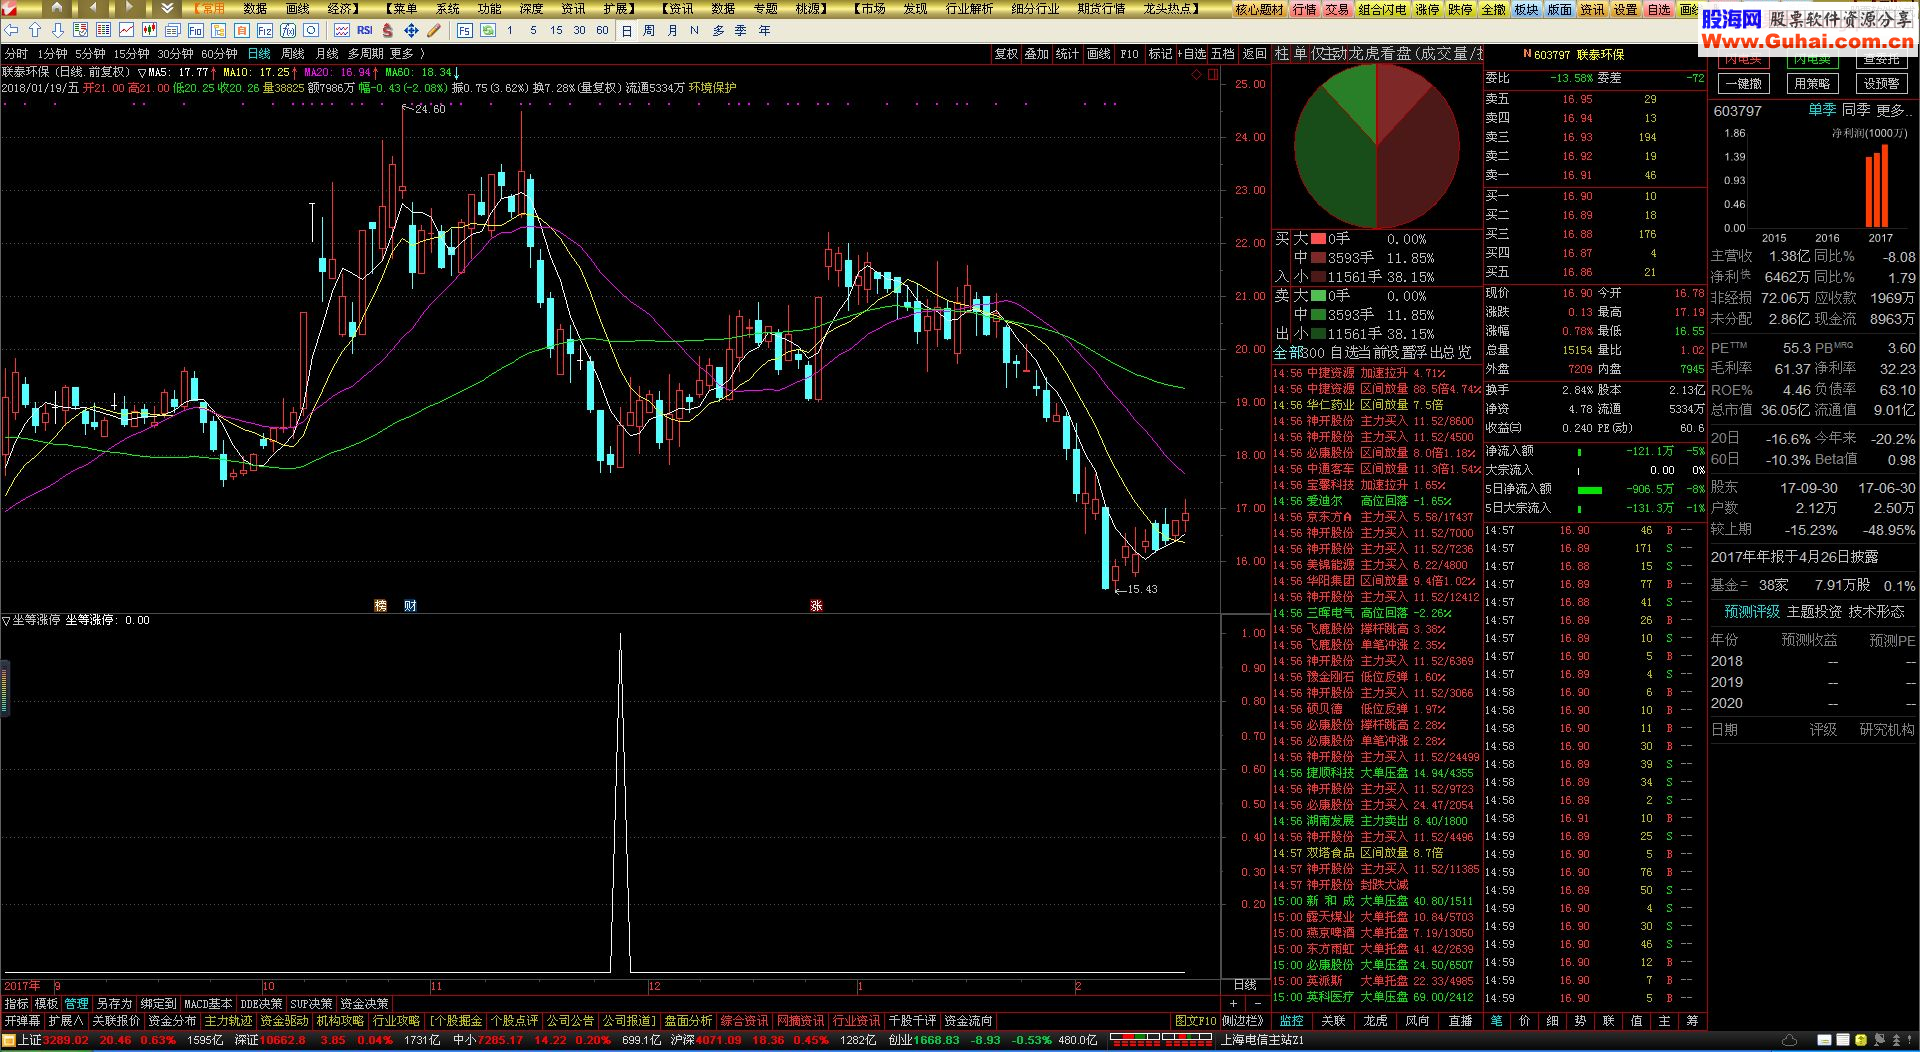
Task: Click the up arrow toolbar icon
Action: coord(35,31)
